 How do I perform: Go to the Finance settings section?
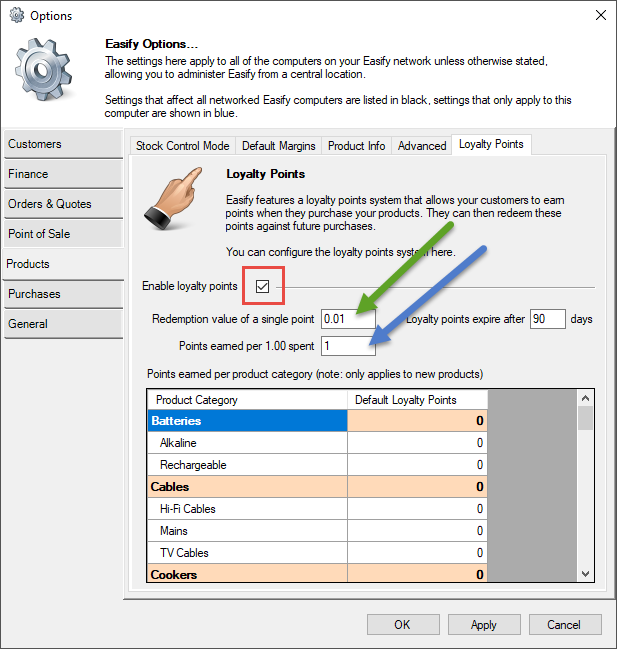point(62,174)
